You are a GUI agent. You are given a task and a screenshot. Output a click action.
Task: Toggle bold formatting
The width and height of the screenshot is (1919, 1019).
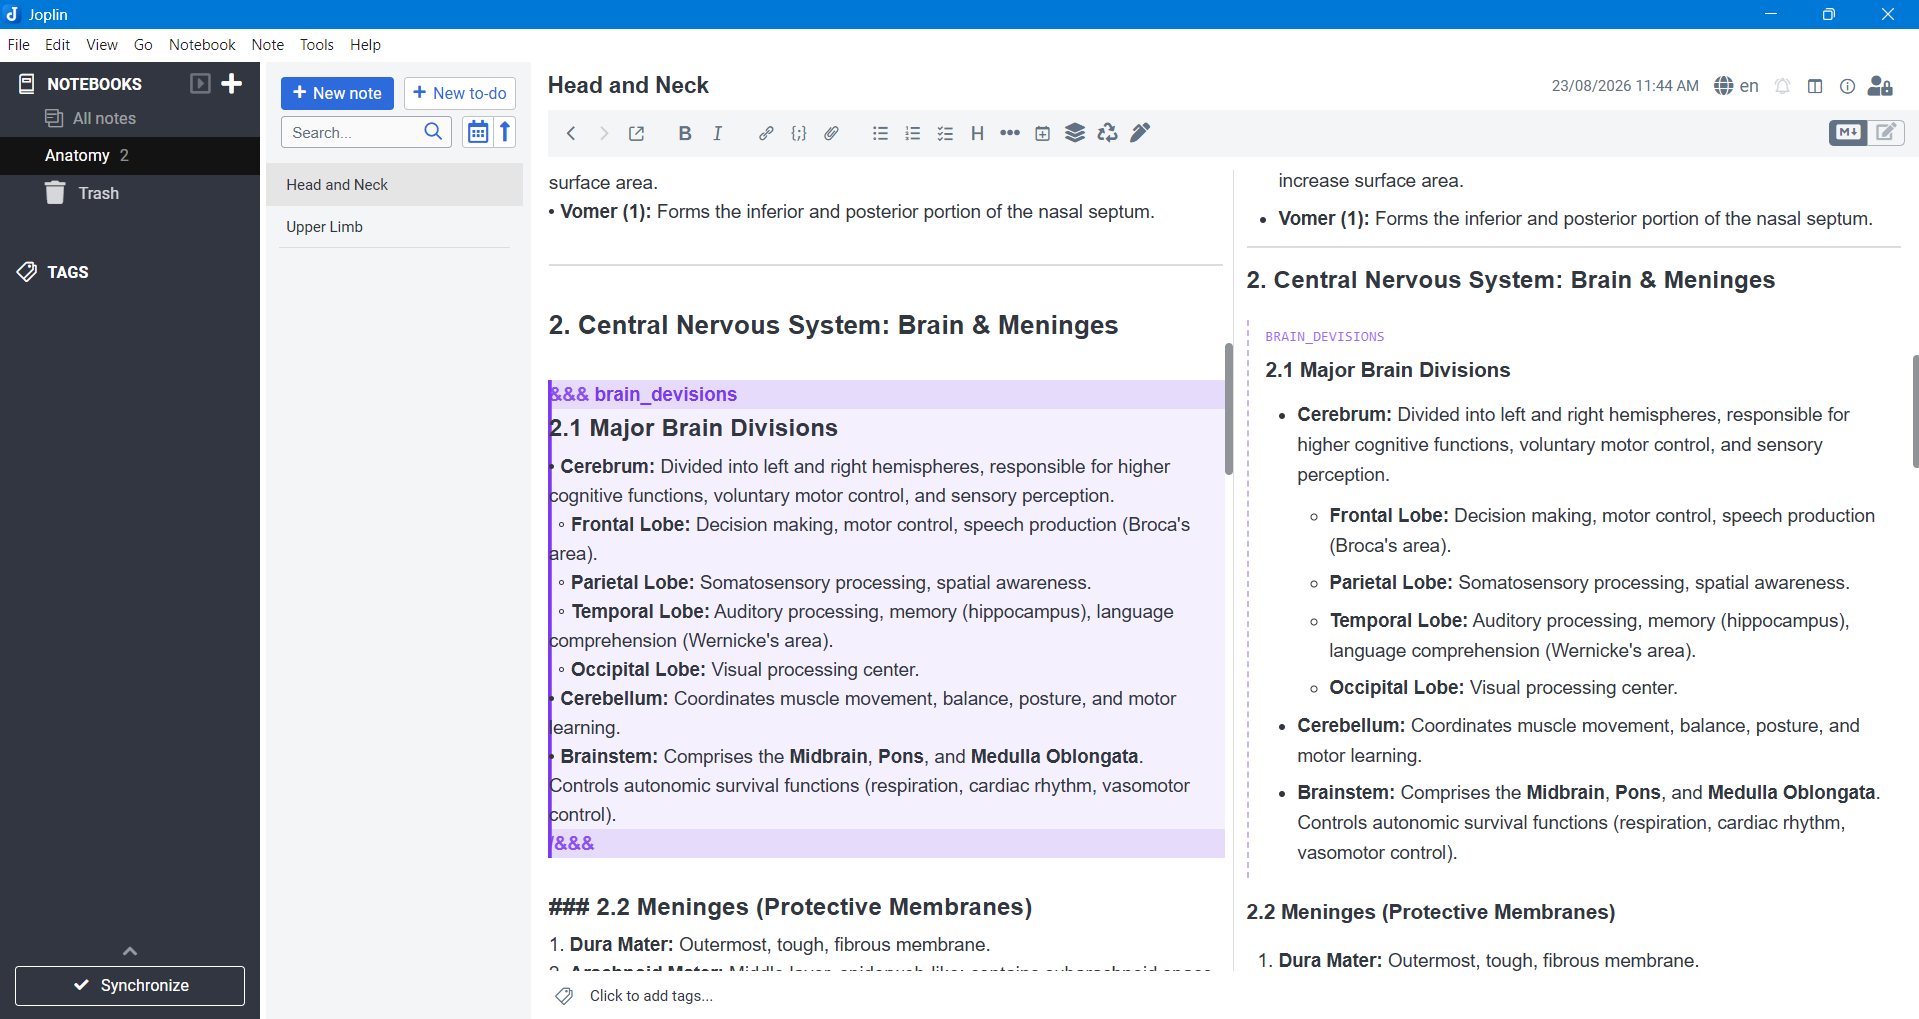click(685, 133)
